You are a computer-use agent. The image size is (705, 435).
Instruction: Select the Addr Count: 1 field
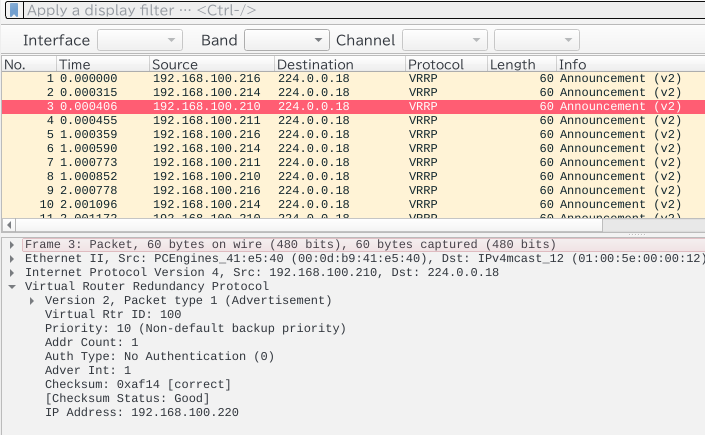tap(91, 342)
